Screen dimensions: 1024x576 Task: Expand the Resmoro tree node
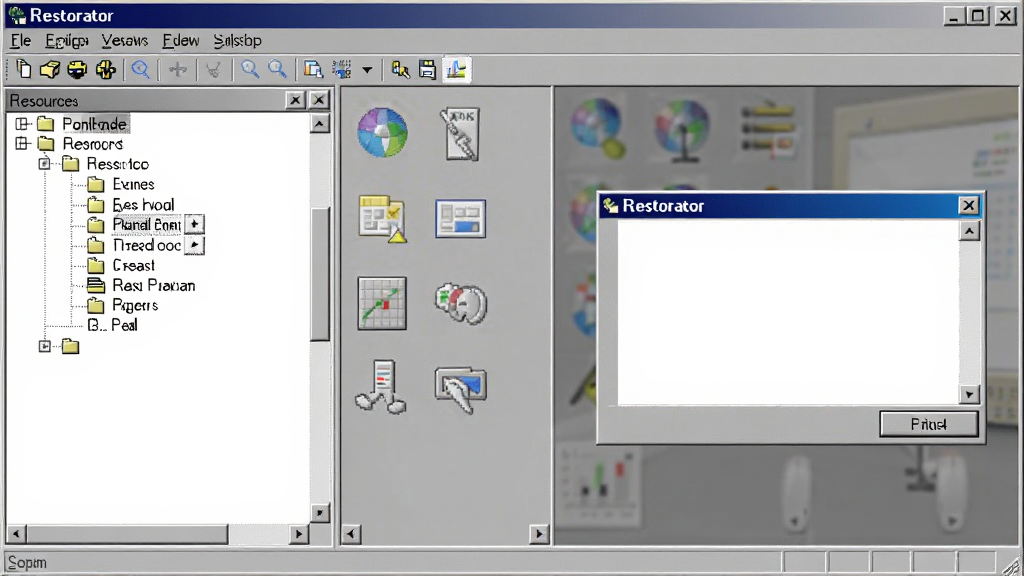coord(22,143)
